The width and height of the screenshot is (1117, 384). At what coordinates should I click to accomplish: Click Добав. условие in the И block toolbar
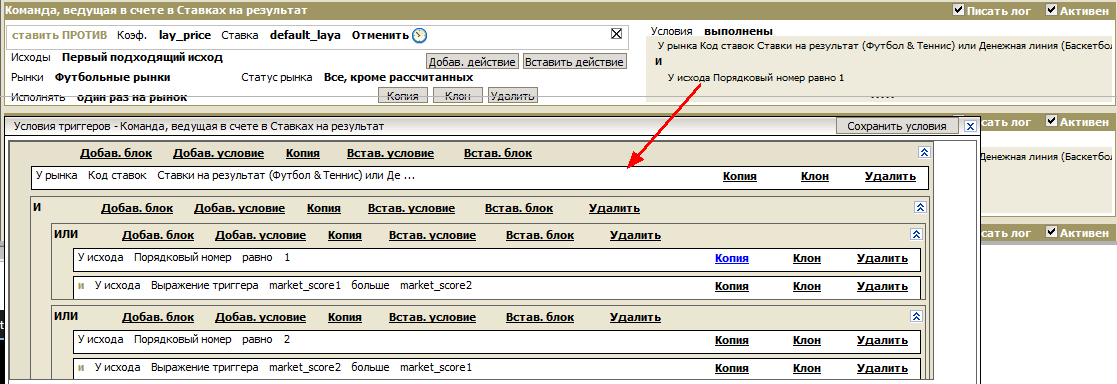point(239,208)
